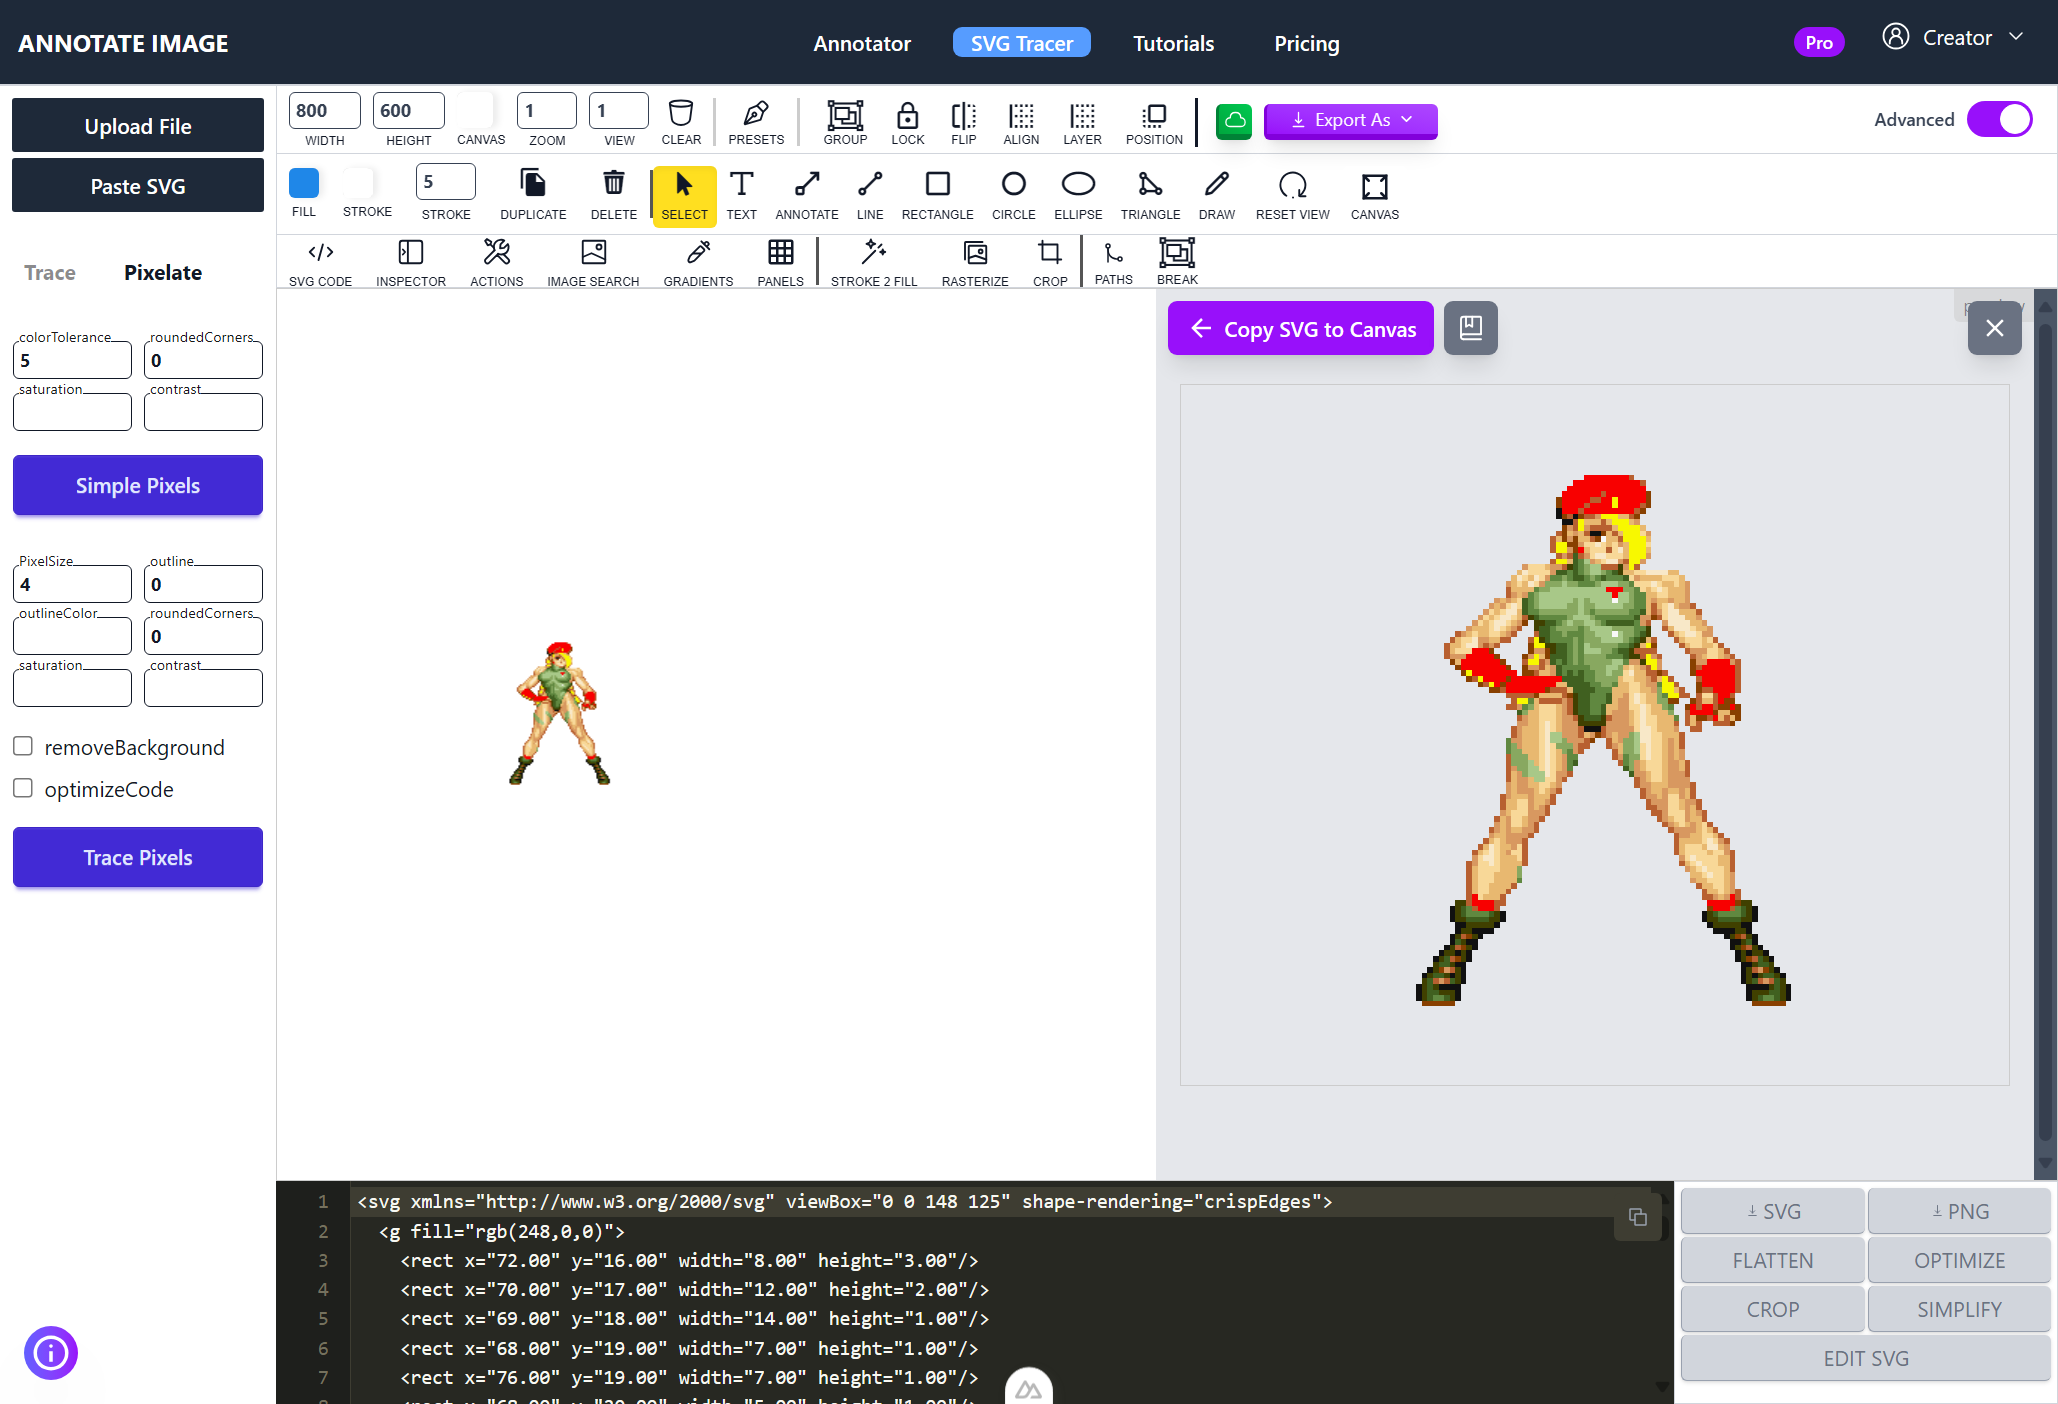The width and height of the screenshot is (2058, 1404).
Task: Toggle the Advanced switch off
Action: 1999,120
